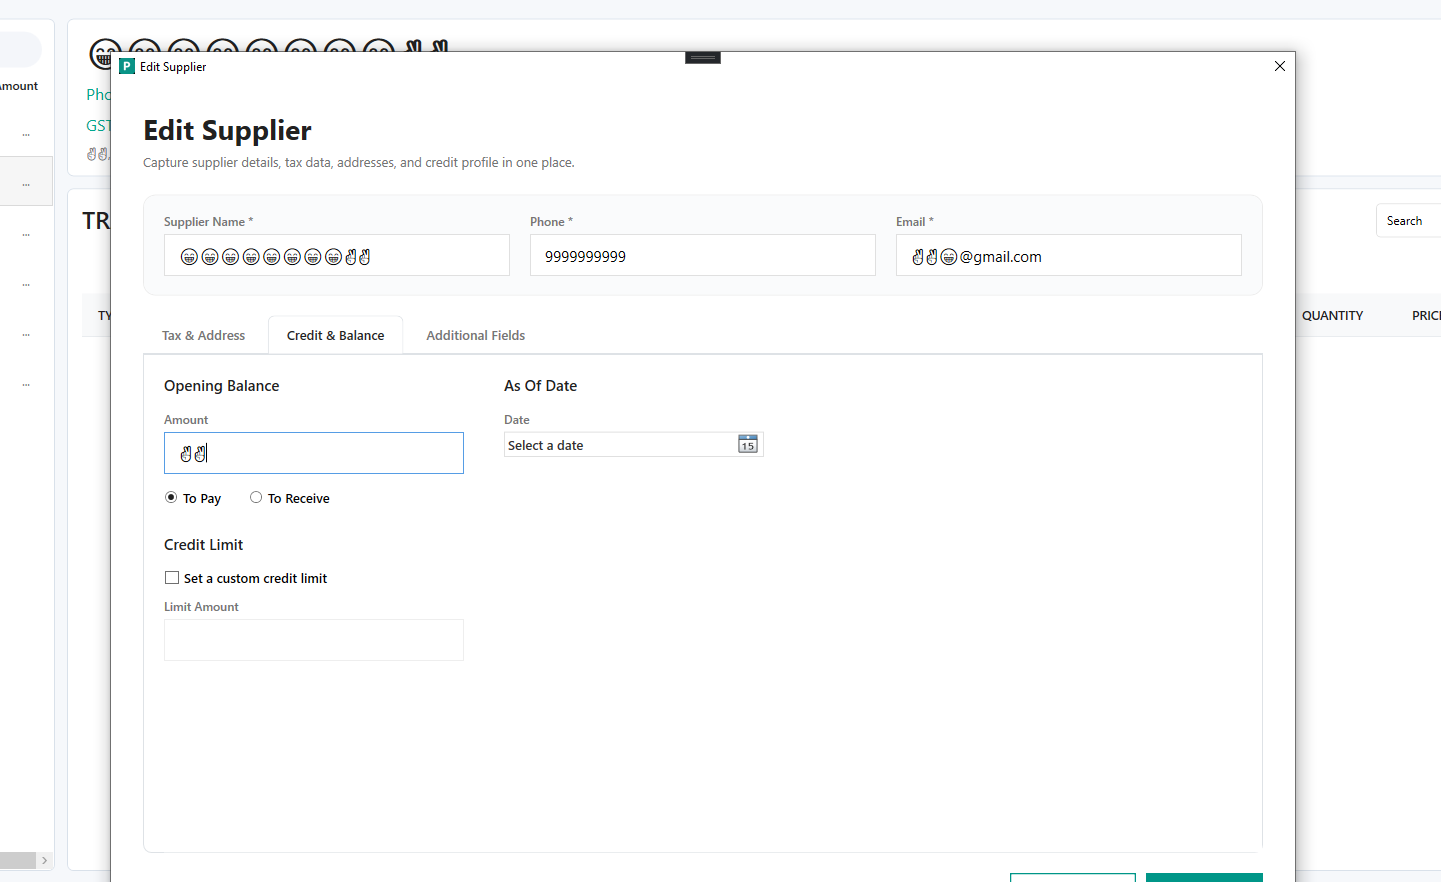The width and height of the screenshot is (1441, 882).
Task: Select the To Receive radio button
Action: (x=256, y=497)
